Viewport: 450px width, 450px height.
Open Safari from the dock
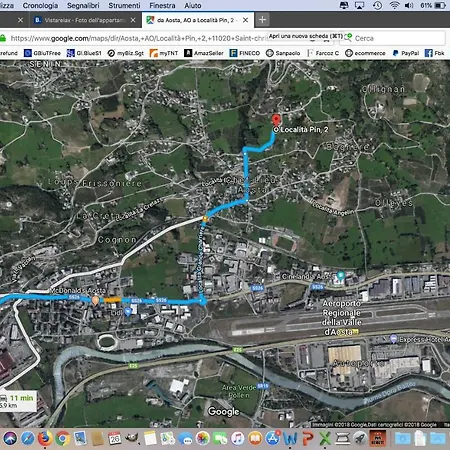pos(28,438)
